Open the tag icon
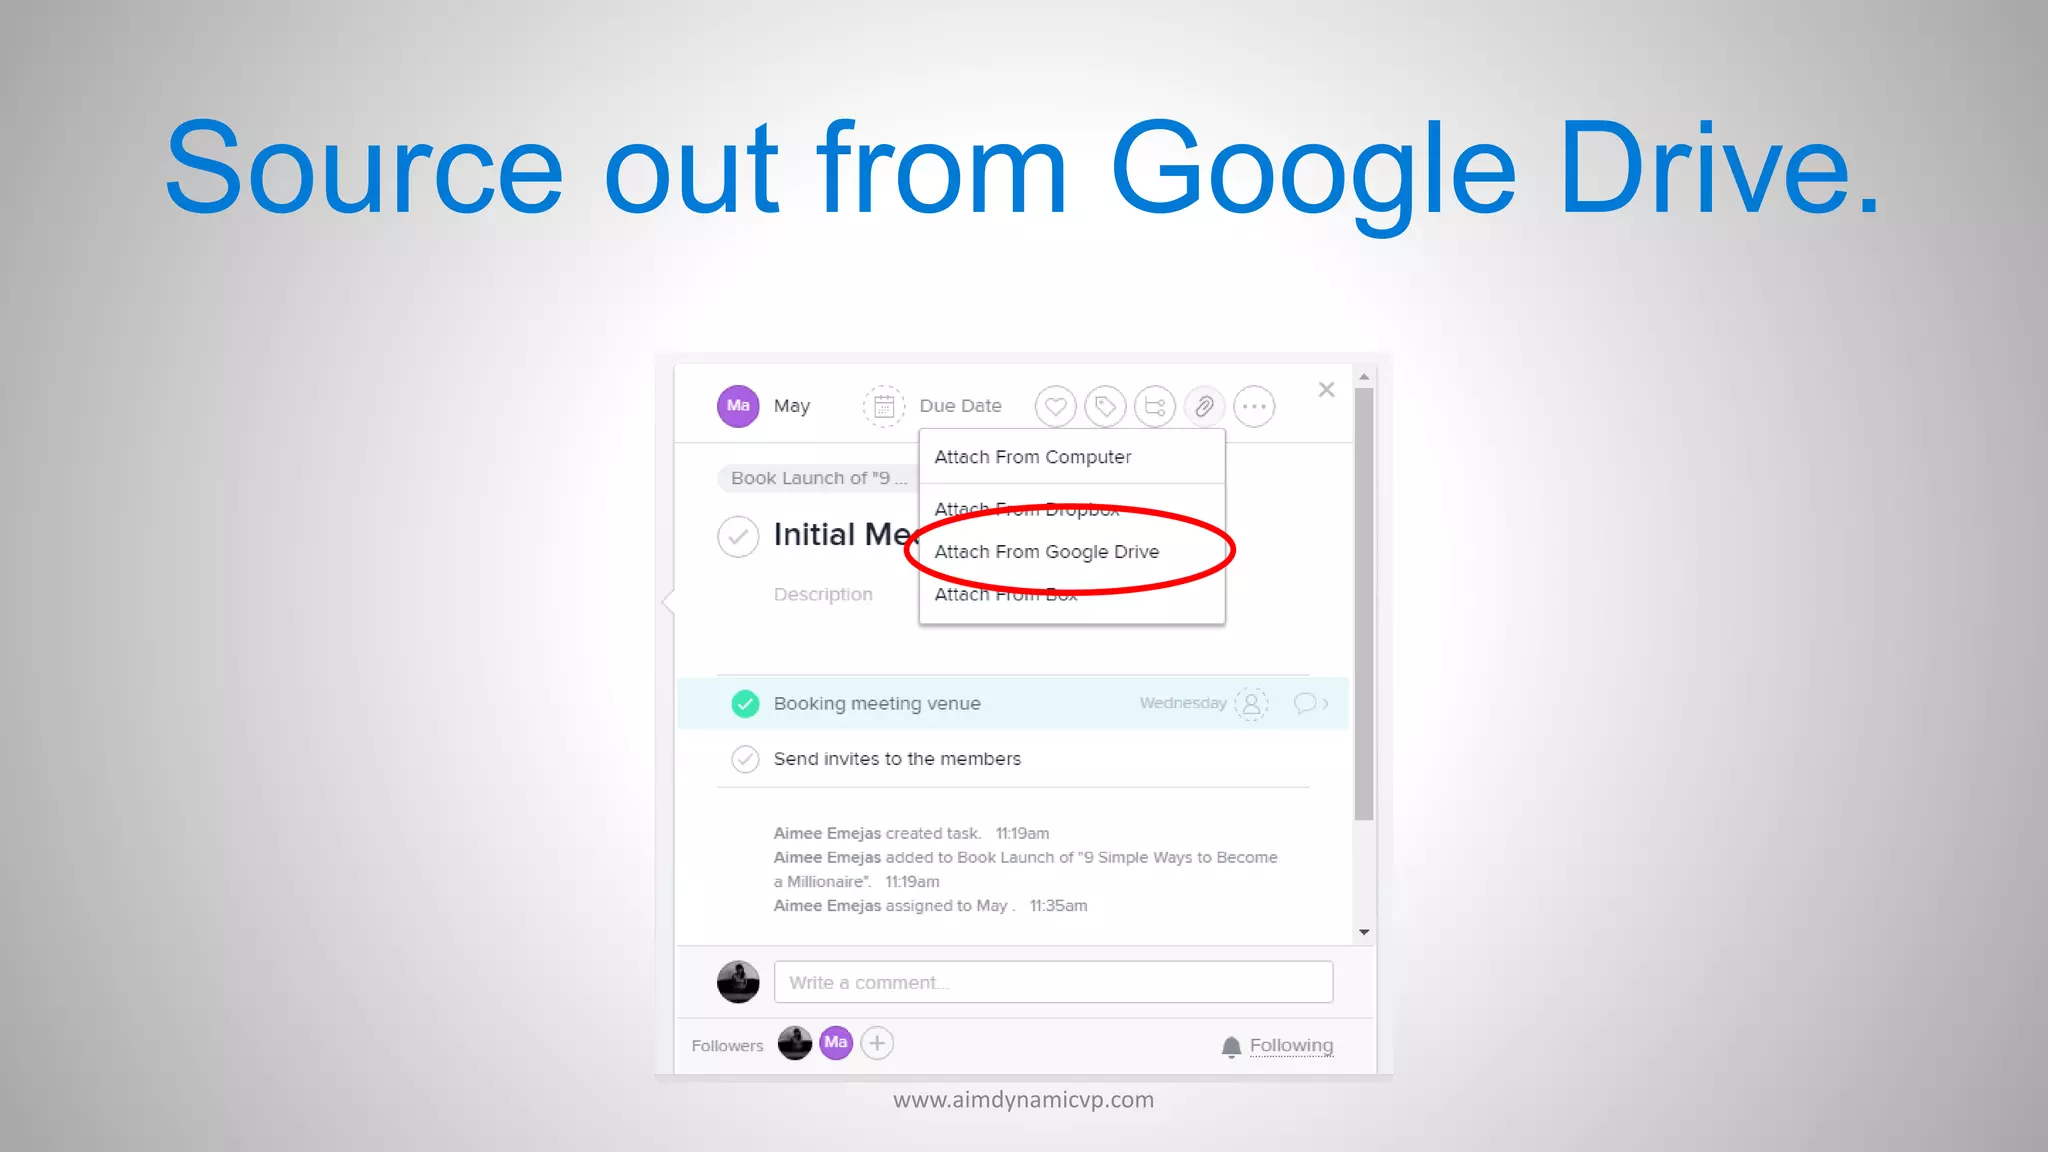Image resolution: width=2048 pixels, height=1152 pixels. tap(1105, 407)
